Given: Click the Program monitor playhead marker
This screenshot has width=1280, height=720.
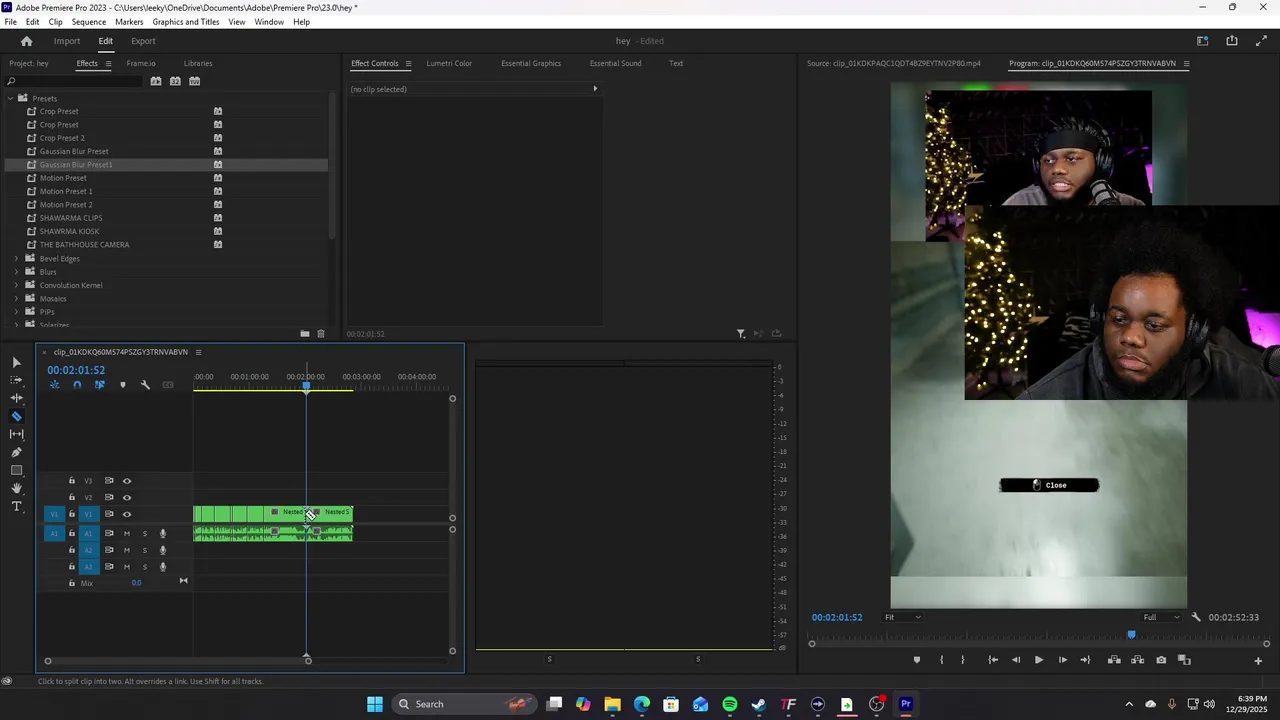Looking at the screenshot, I should pyautogui.click(x=1132, y=634).
